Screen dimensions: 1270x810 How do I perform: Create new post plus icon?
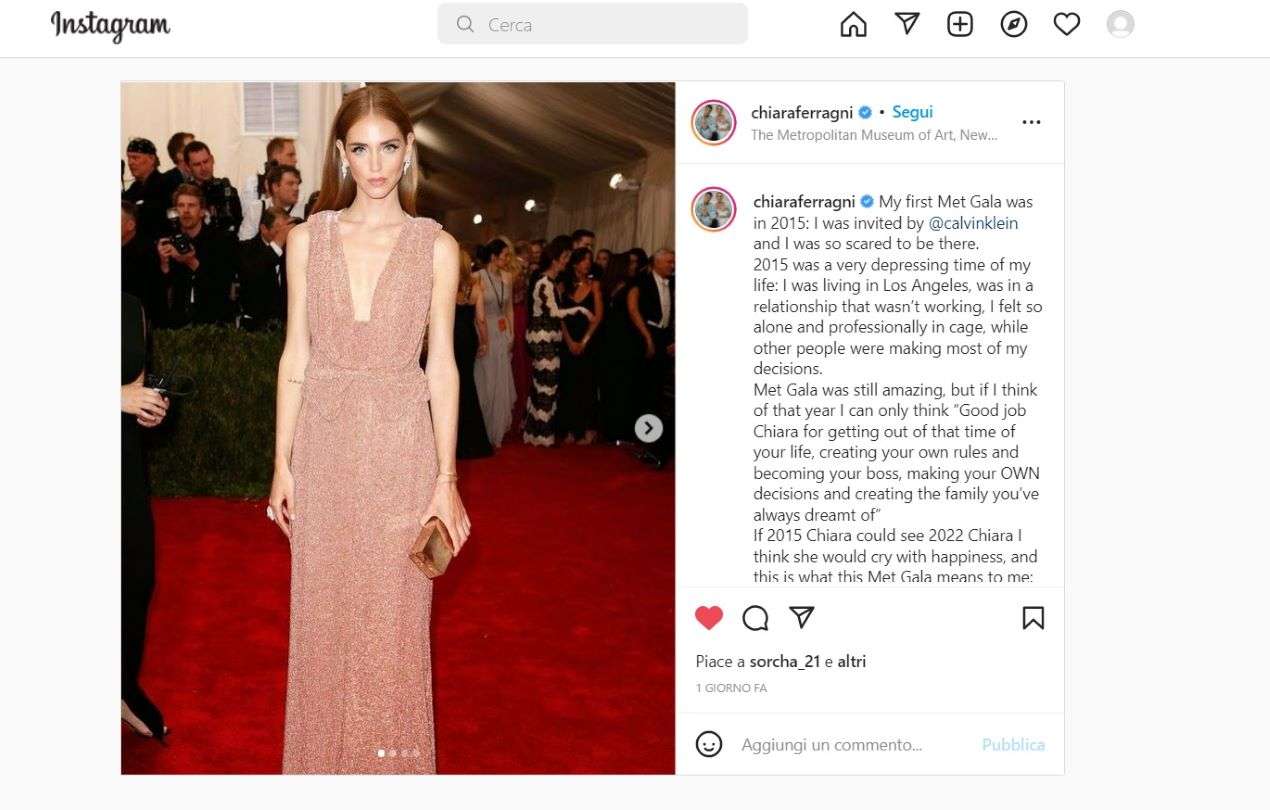(960, 25)
